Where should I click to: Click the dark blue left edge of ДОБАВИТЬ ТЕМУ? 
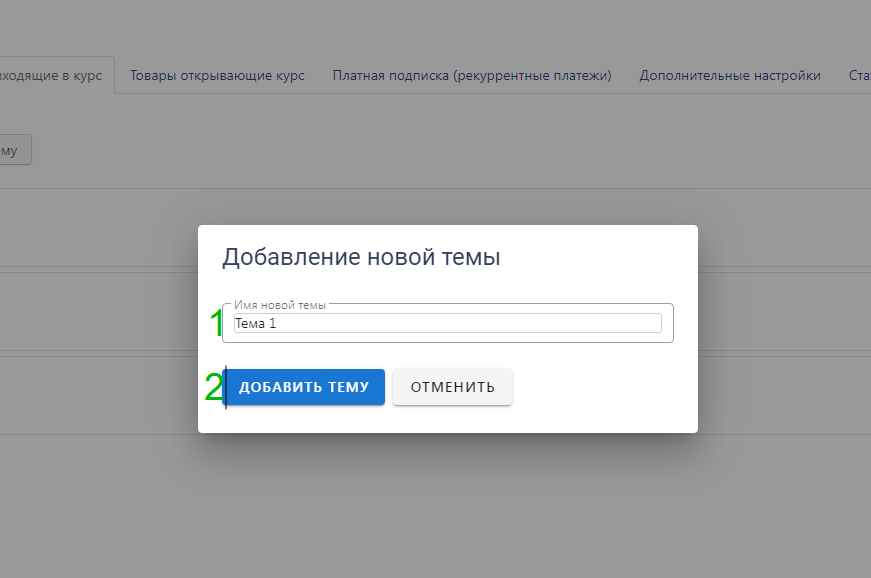tap(226, 387)
